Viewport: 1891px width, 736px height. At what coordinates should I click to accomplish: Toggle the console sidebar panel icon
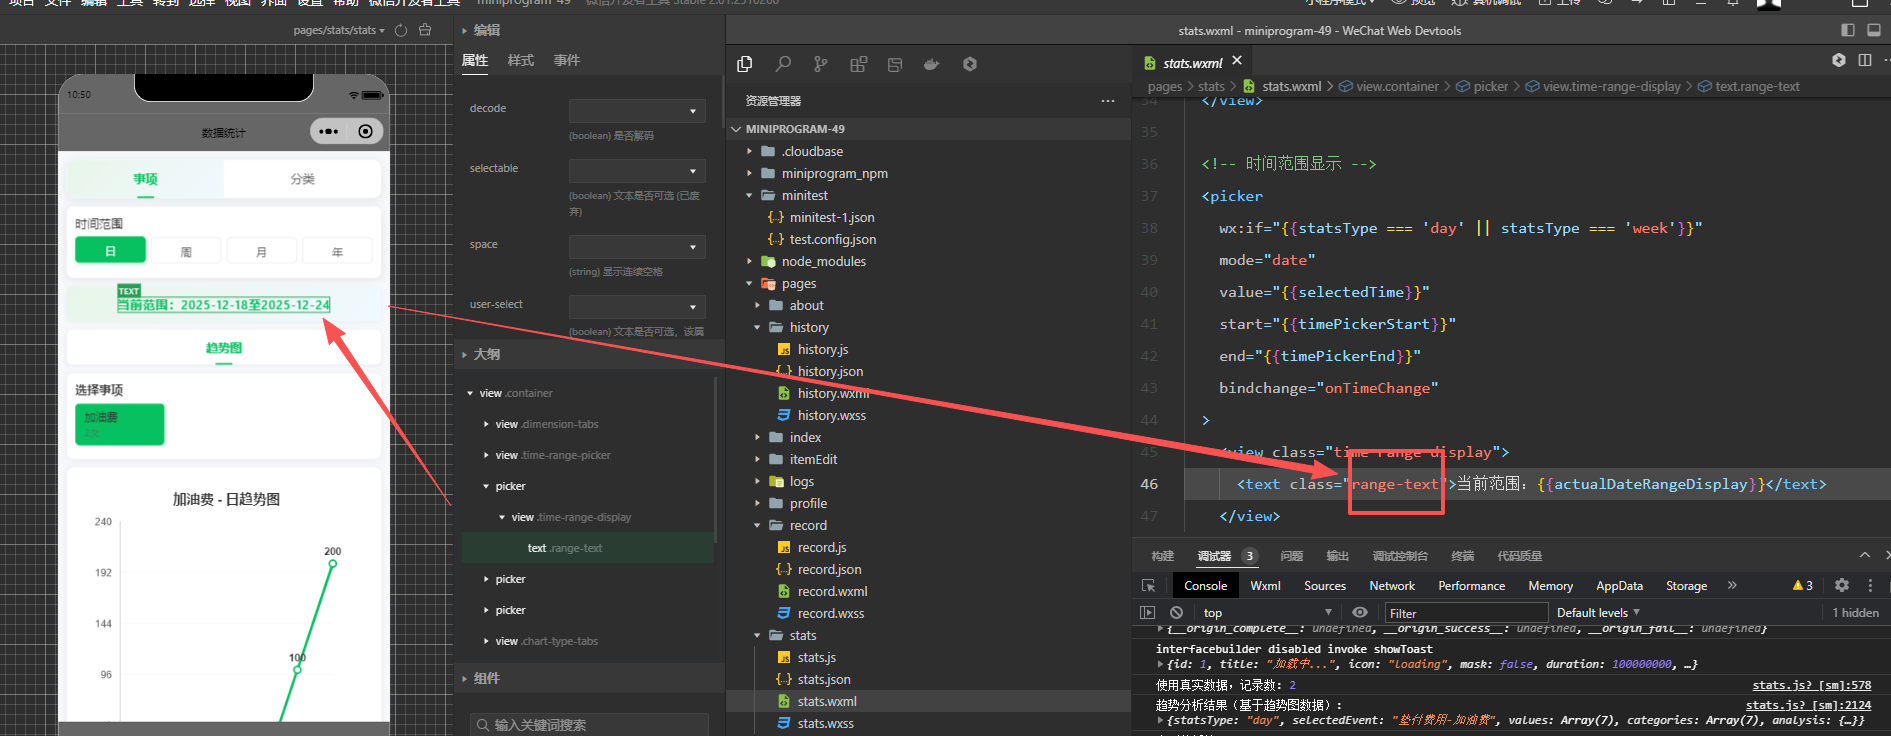[x=1147, y=613]
